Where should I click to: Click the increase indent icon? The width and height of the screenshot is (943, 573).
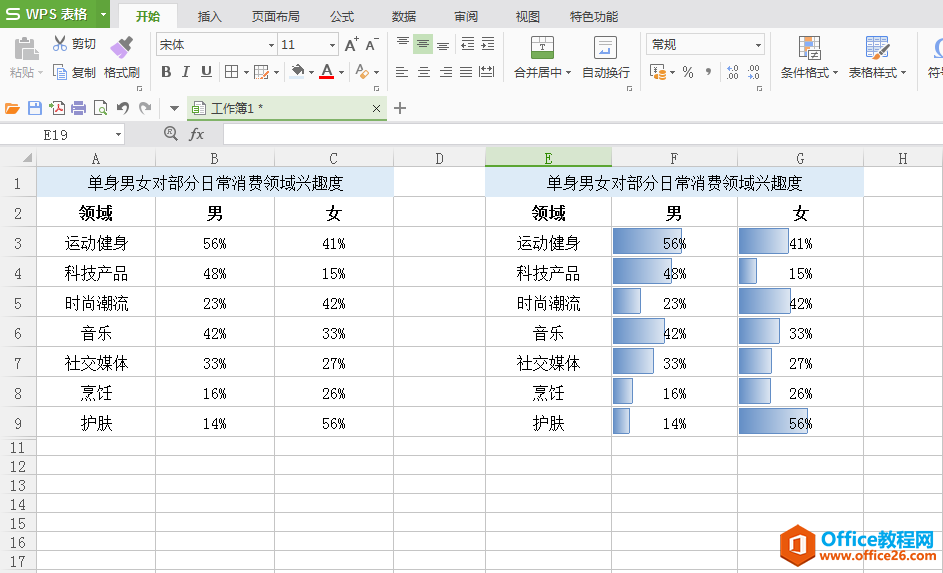[x=488, y=44]
